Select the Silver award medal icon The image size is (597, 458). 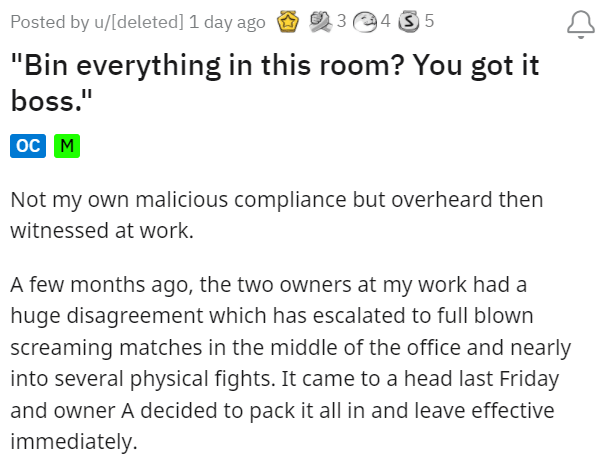[409, 22]
